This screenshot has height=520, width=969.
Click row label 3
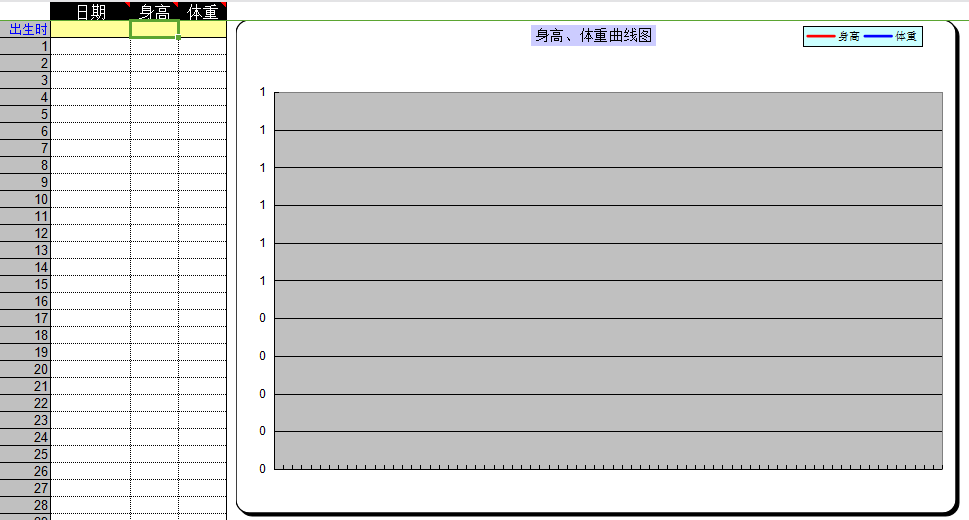click(25, 80)
